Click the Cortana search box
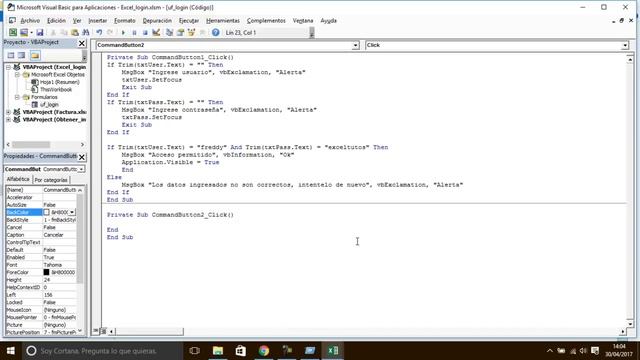The height and width of the screenshot is (360, 640). point(102,351)
